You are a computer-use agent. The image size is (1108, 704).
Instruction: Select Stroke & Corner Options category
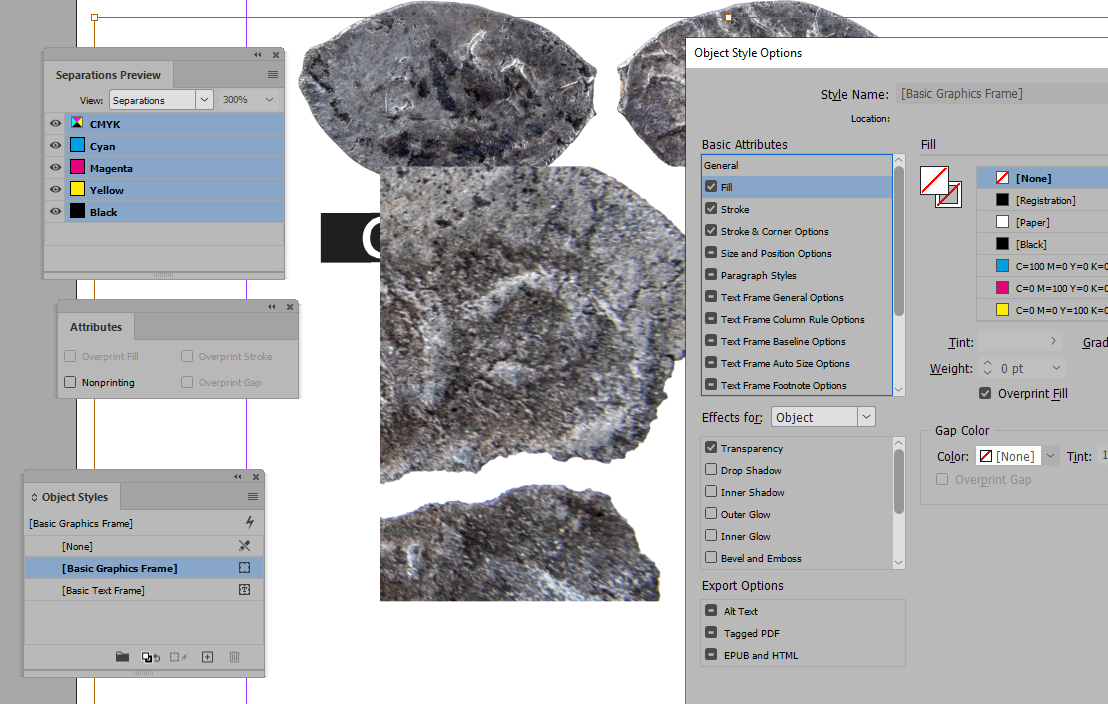[774, 231]
